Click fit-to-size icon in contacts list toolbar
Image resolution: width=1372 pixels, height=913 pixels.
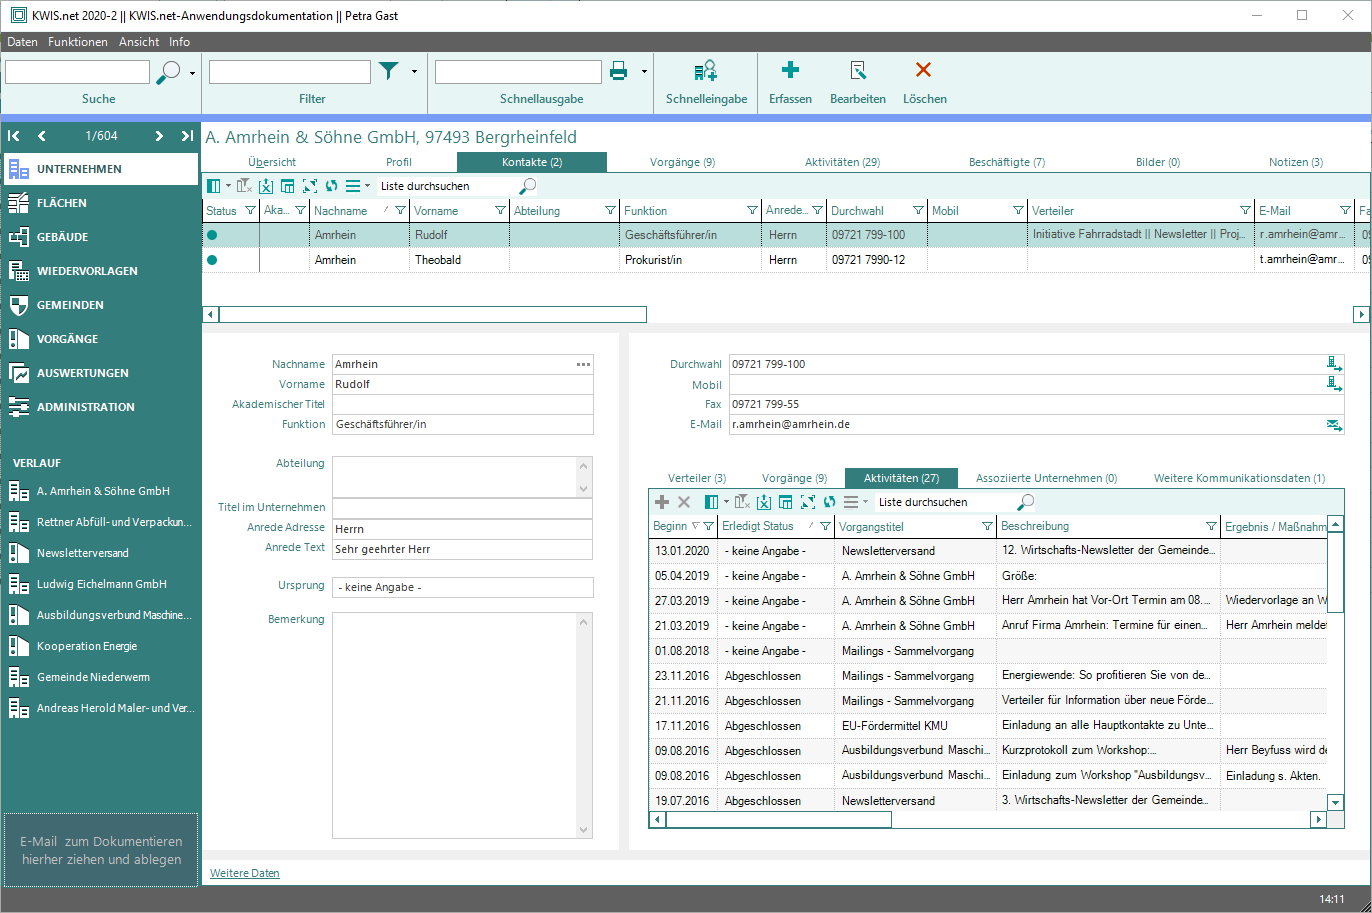click(309, 186)
